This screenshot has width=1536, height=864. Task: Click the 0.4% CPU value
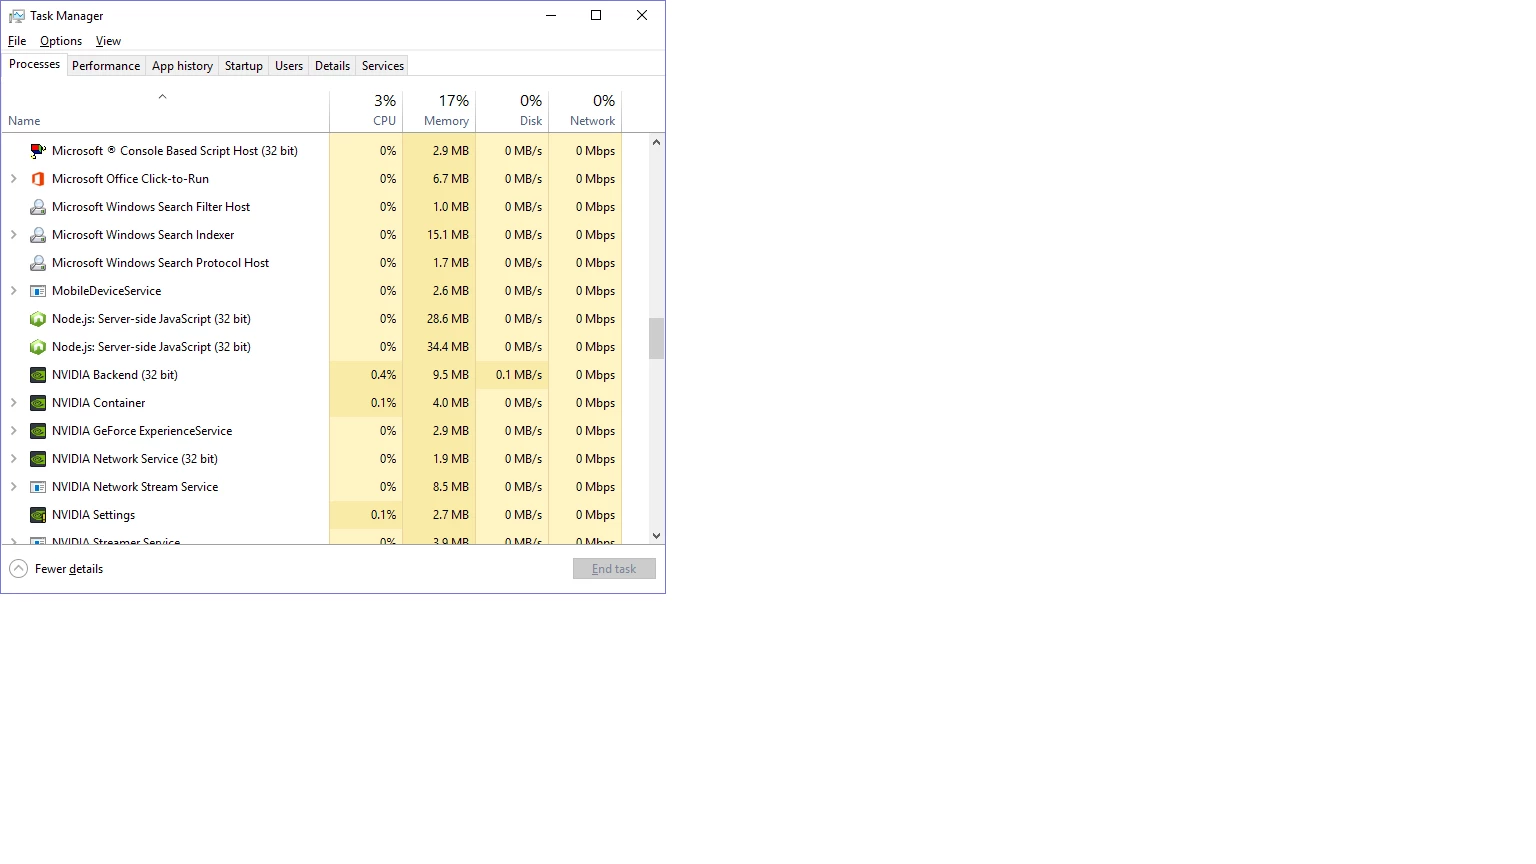pyautogui.click(x=384, y=375)
